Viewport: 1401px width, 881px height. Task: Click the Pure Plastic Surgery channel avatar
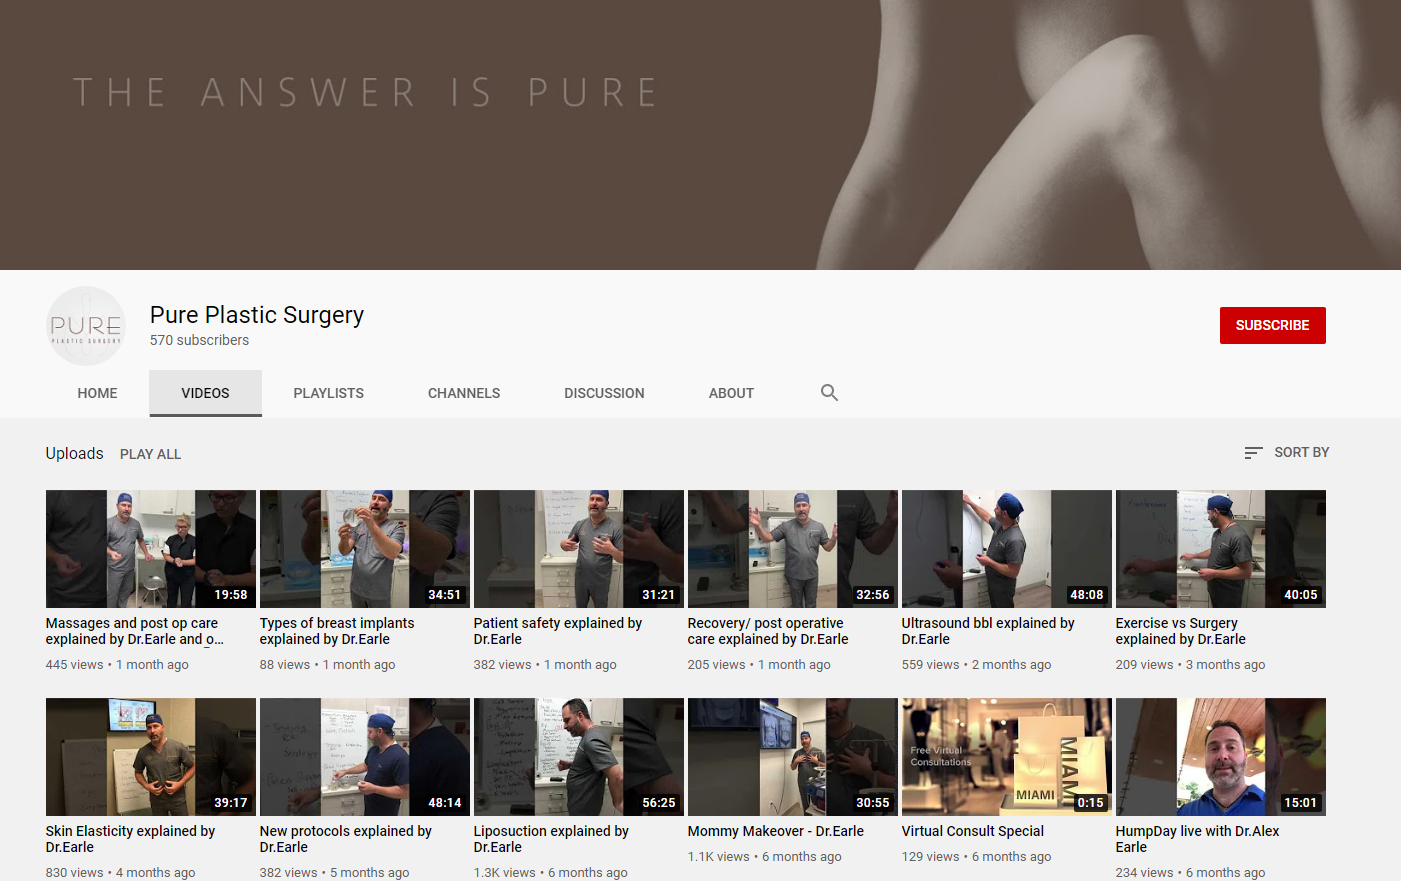point(86,326)
